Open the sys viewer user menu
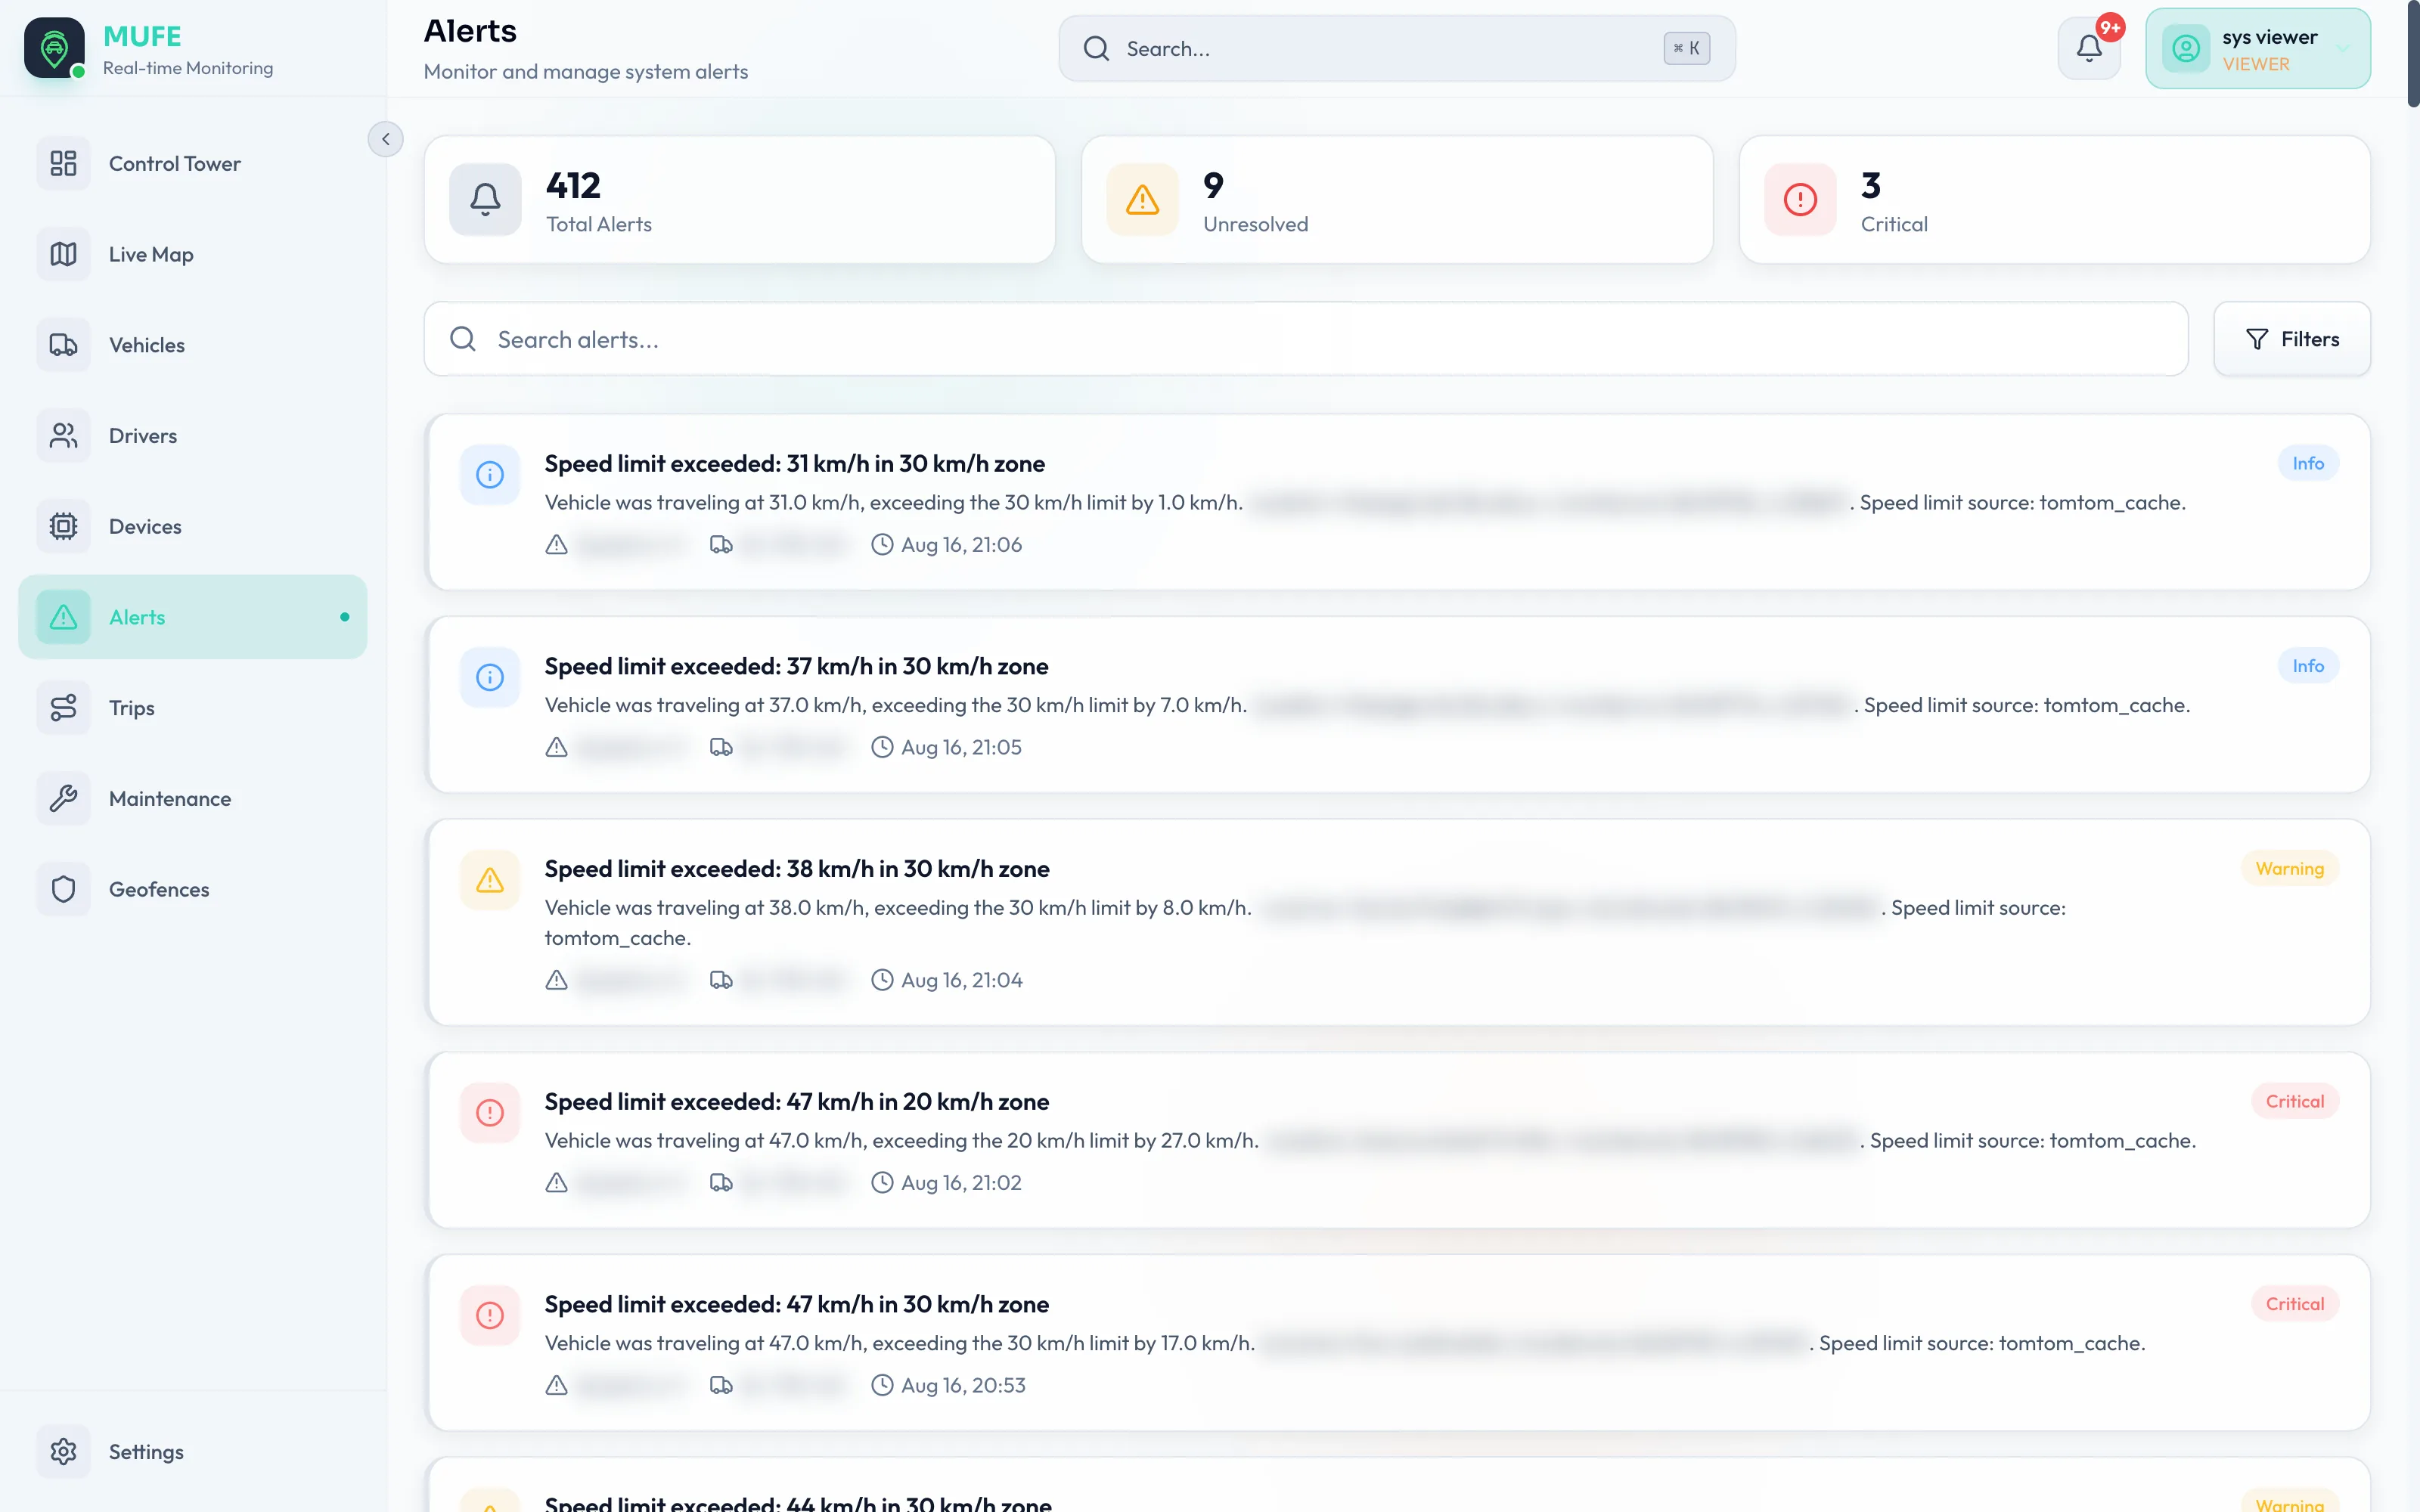 point(2258,48)
